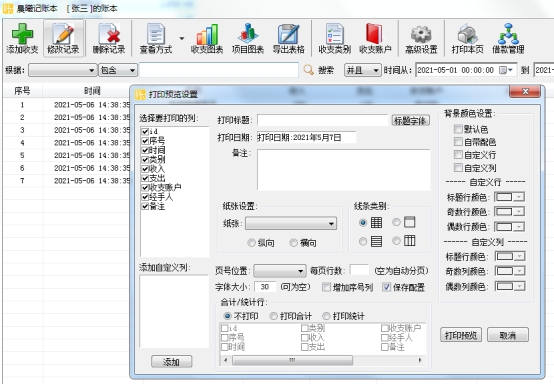Select the horizontal lines only style
Viewport: 554px width, 385px height.
tap(376, 241)
